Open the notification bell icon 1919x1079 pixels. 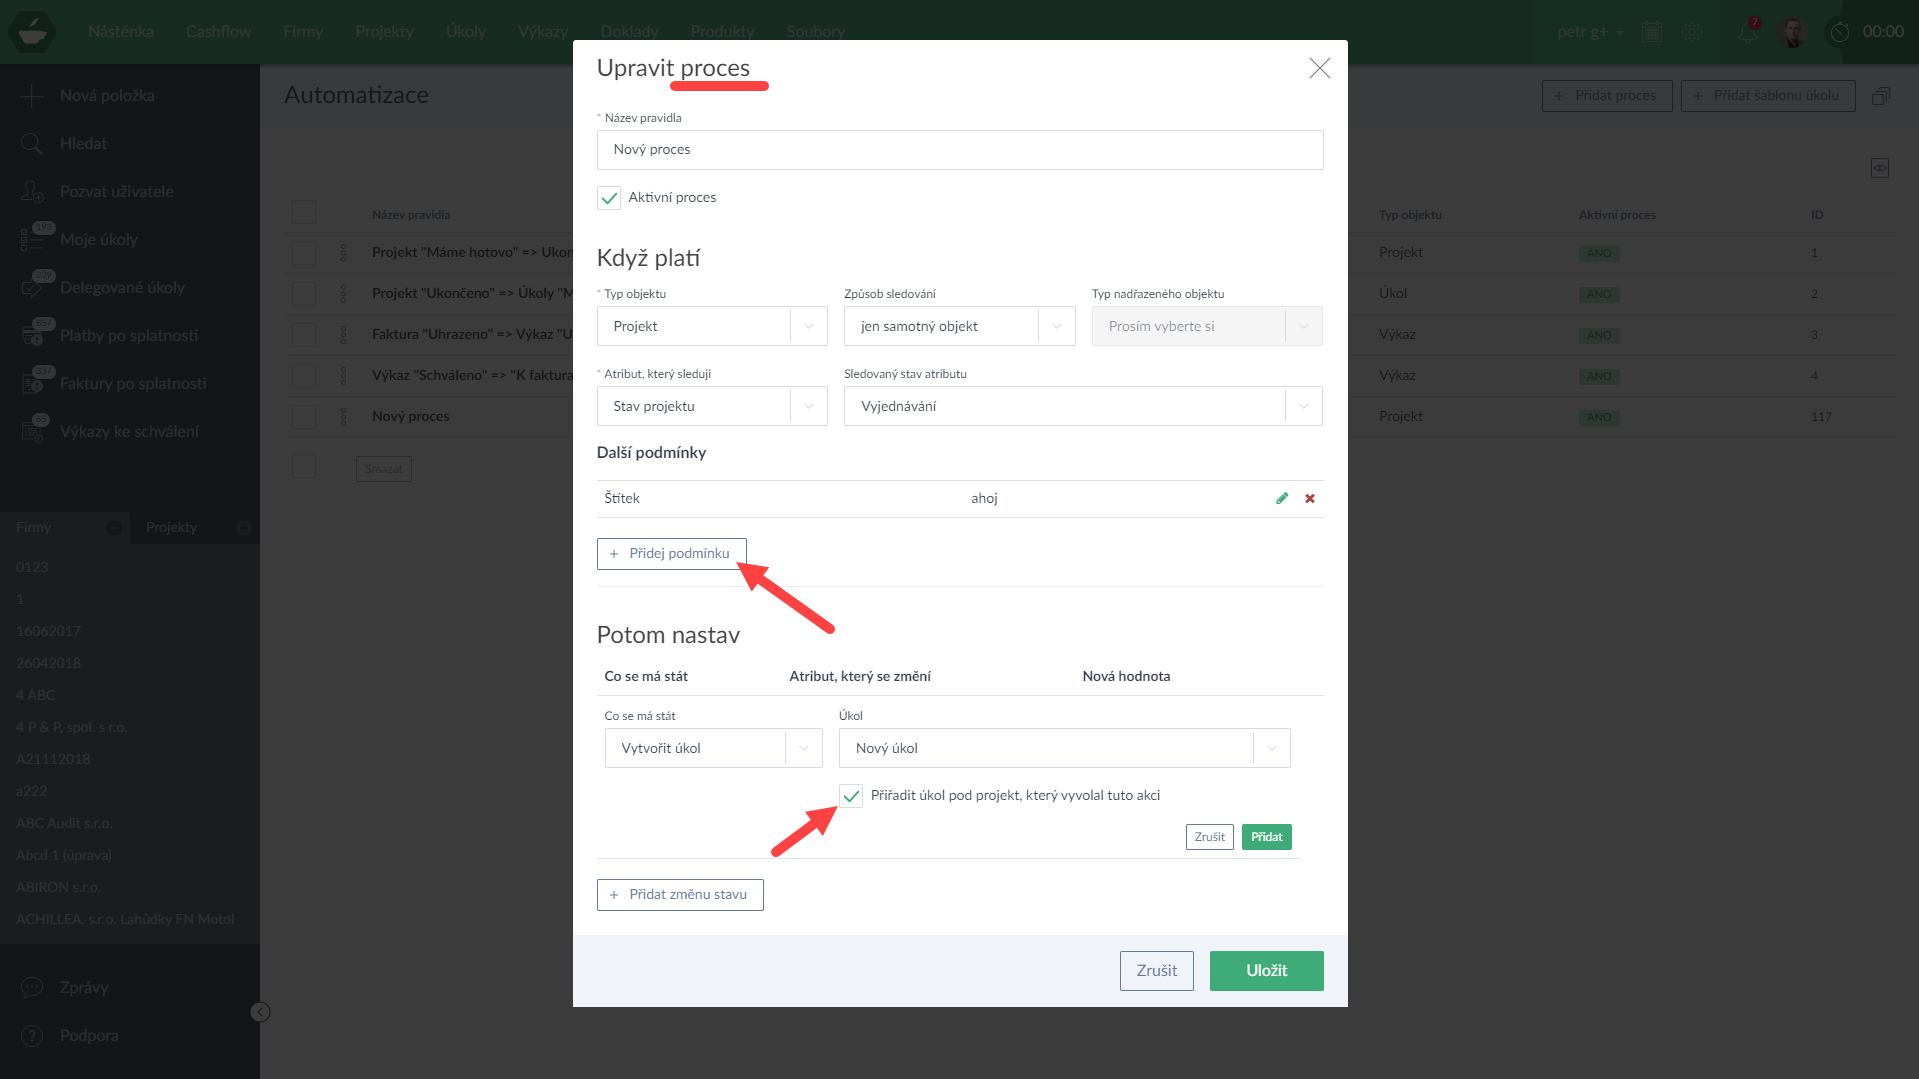point(1748,32)
